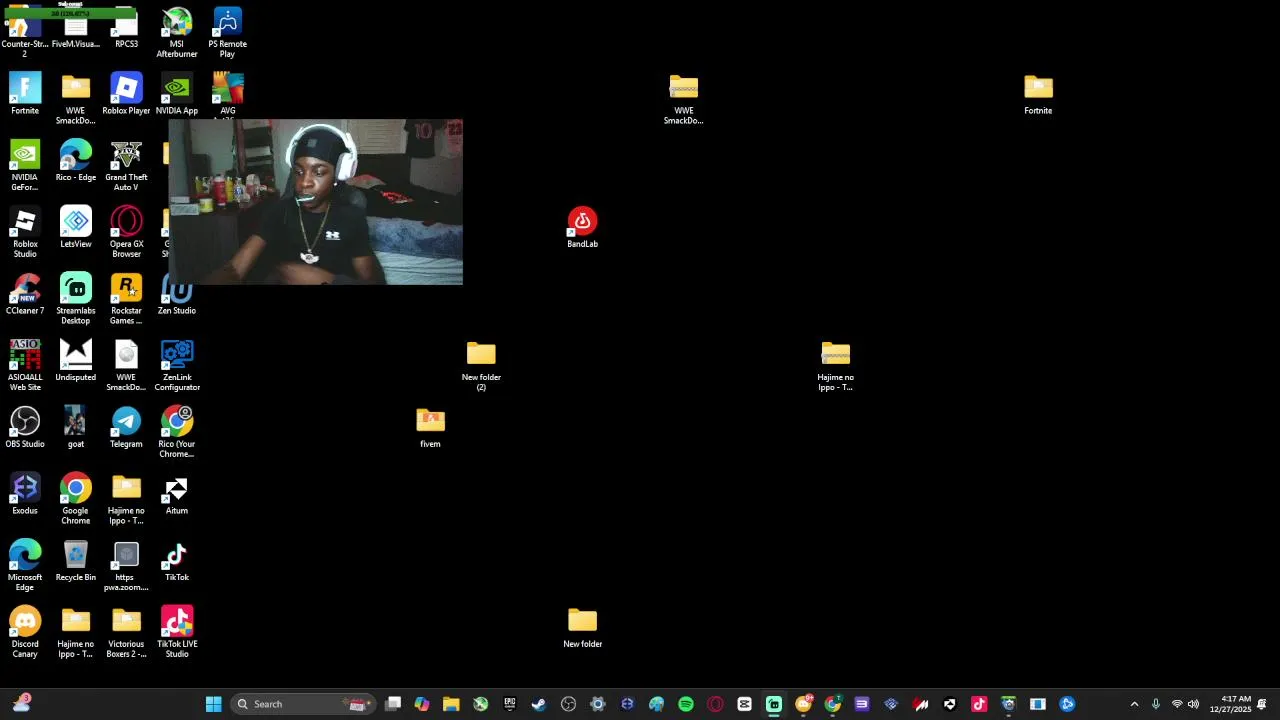
Task: Select the goat desktop icon
Action: coord(76,428)
